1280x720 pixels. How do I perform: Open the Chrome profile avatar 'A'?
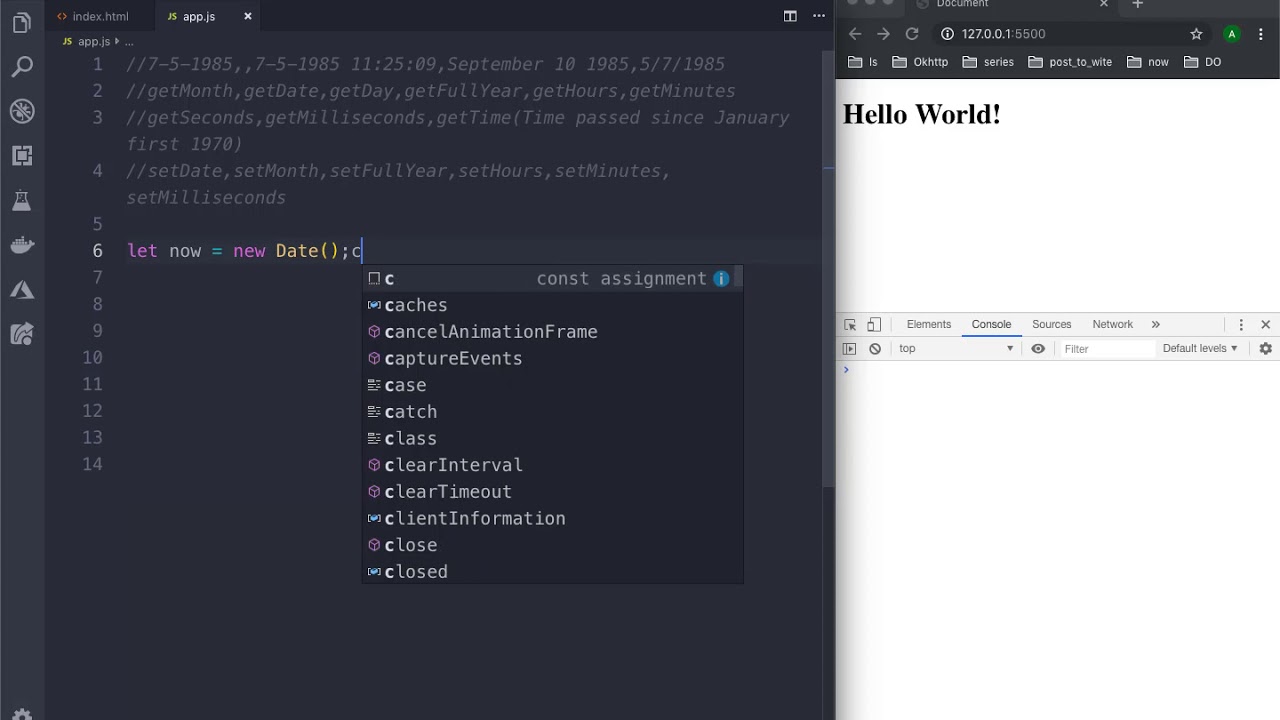coord(1232,34)
